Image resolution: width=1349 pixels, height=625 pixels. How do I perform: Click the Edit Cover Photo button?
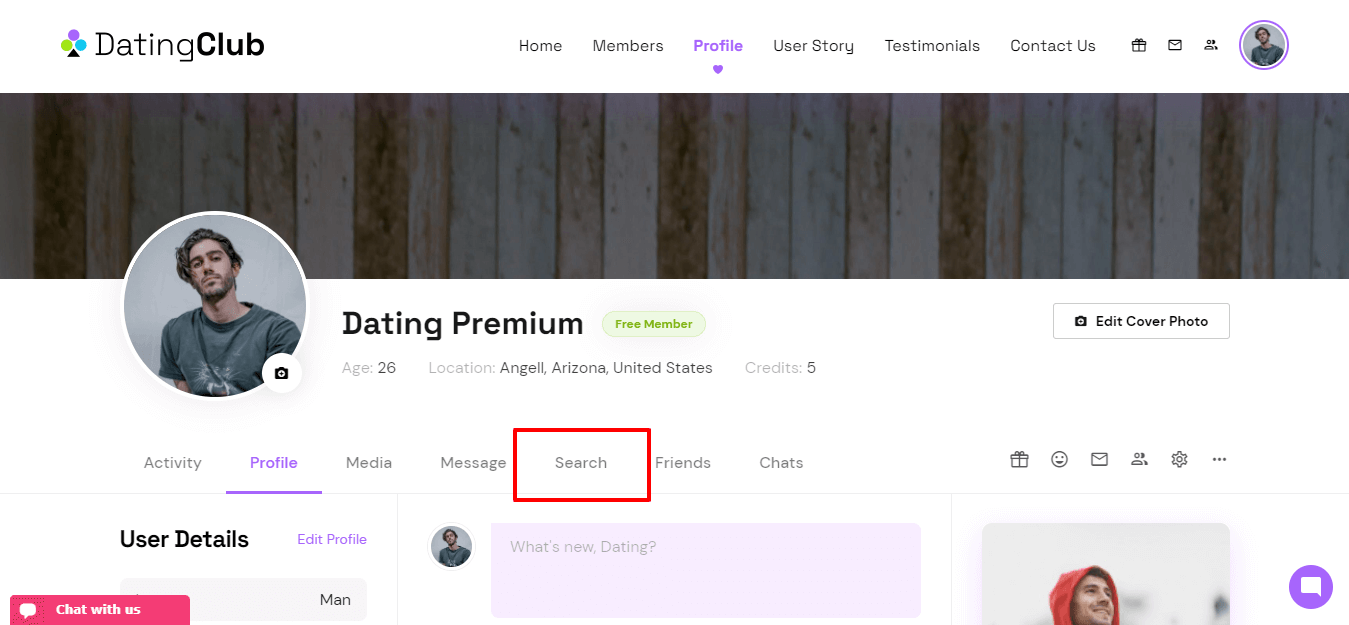tap(1141, 321)
